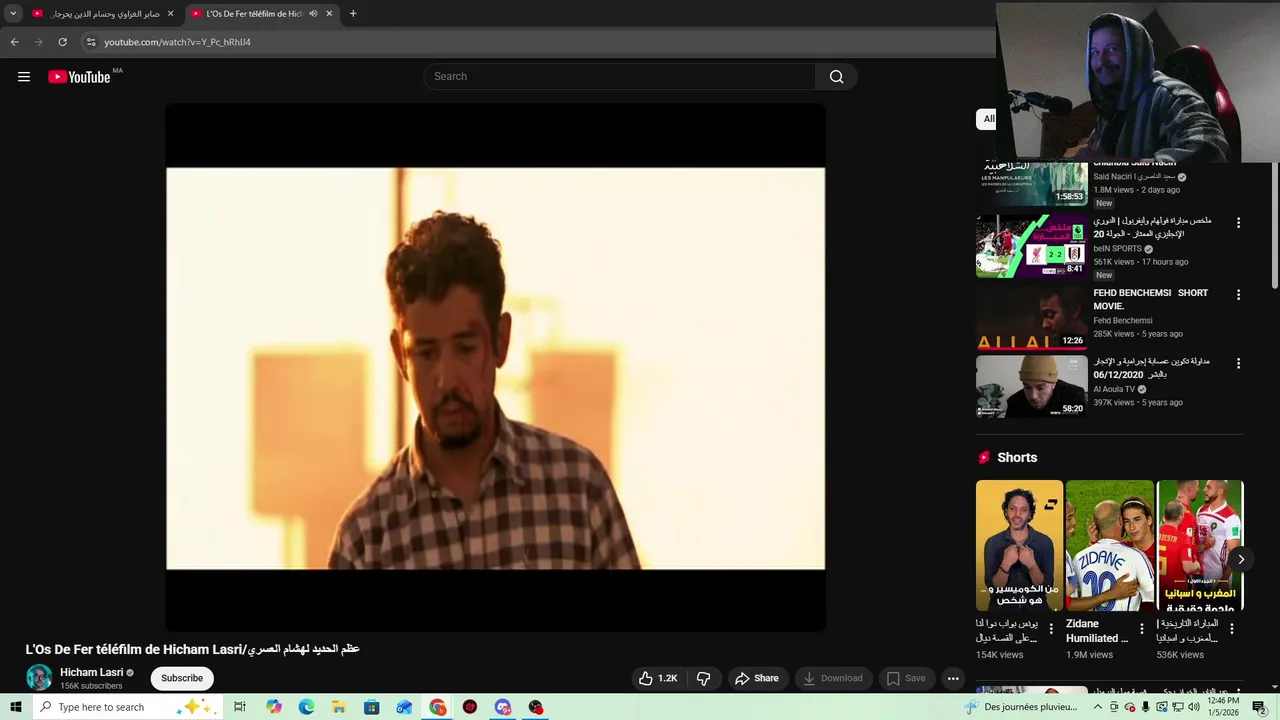Click the microphone tray icon
Viewport: 1280px width, 720px height.
point(1145,707)
